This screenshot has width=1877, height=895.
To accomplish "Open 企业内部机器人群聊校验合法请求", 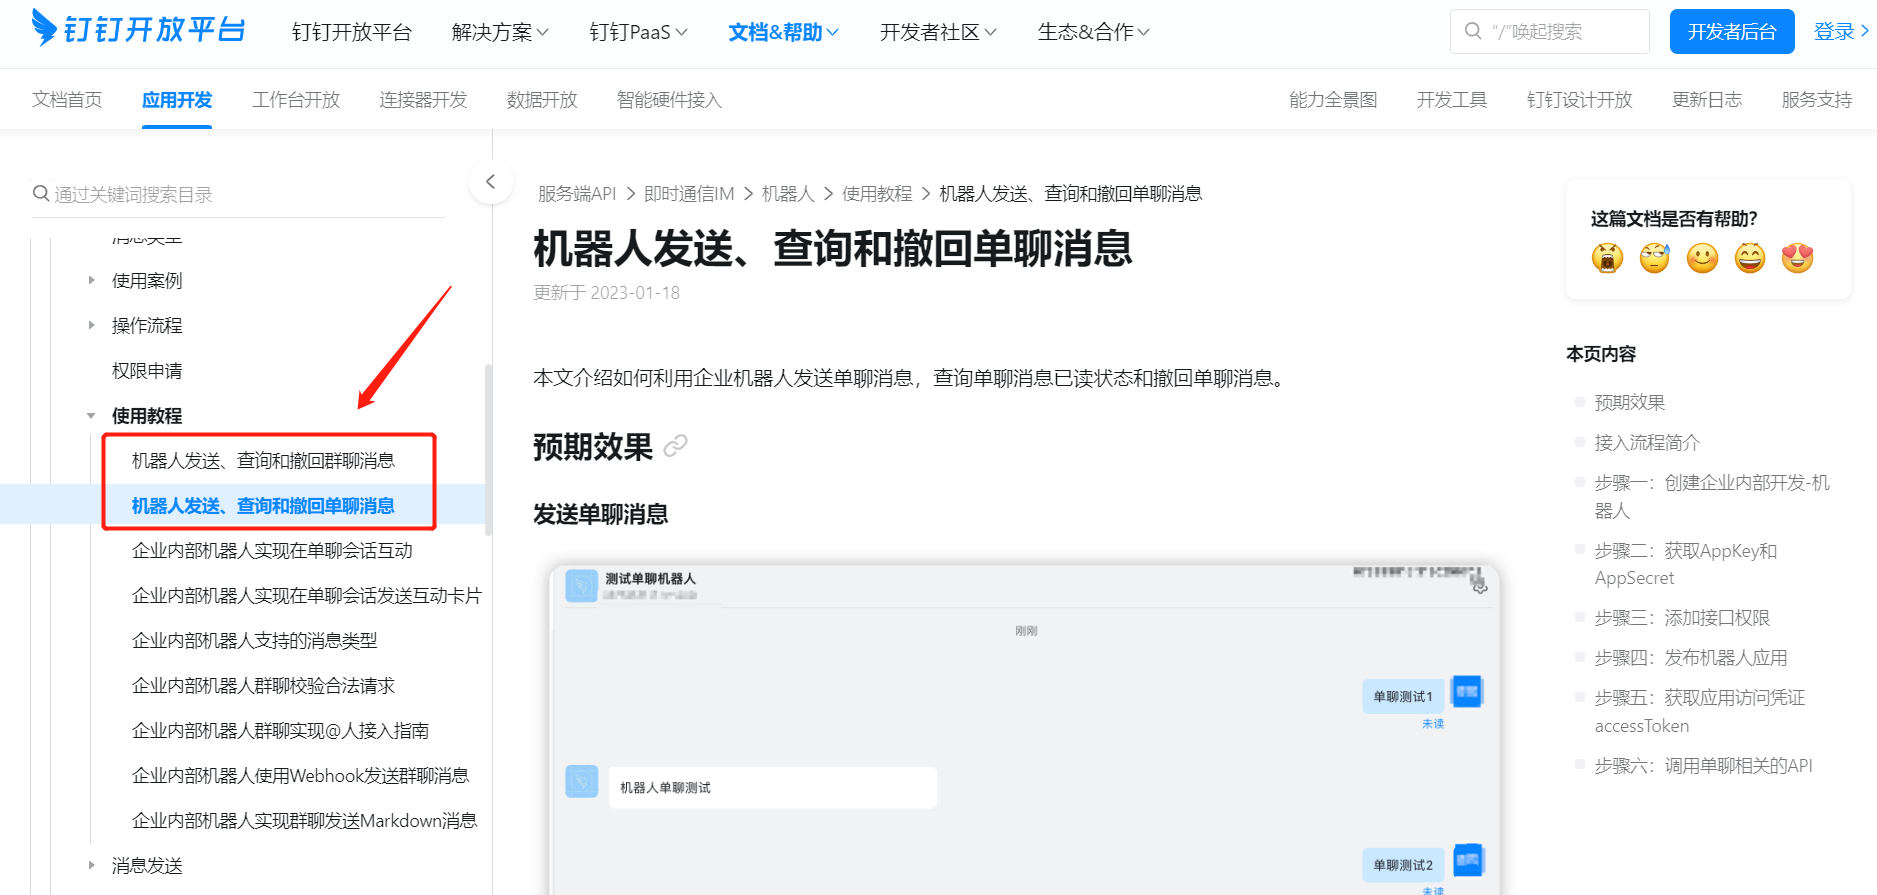I will [x=263, y=685].
